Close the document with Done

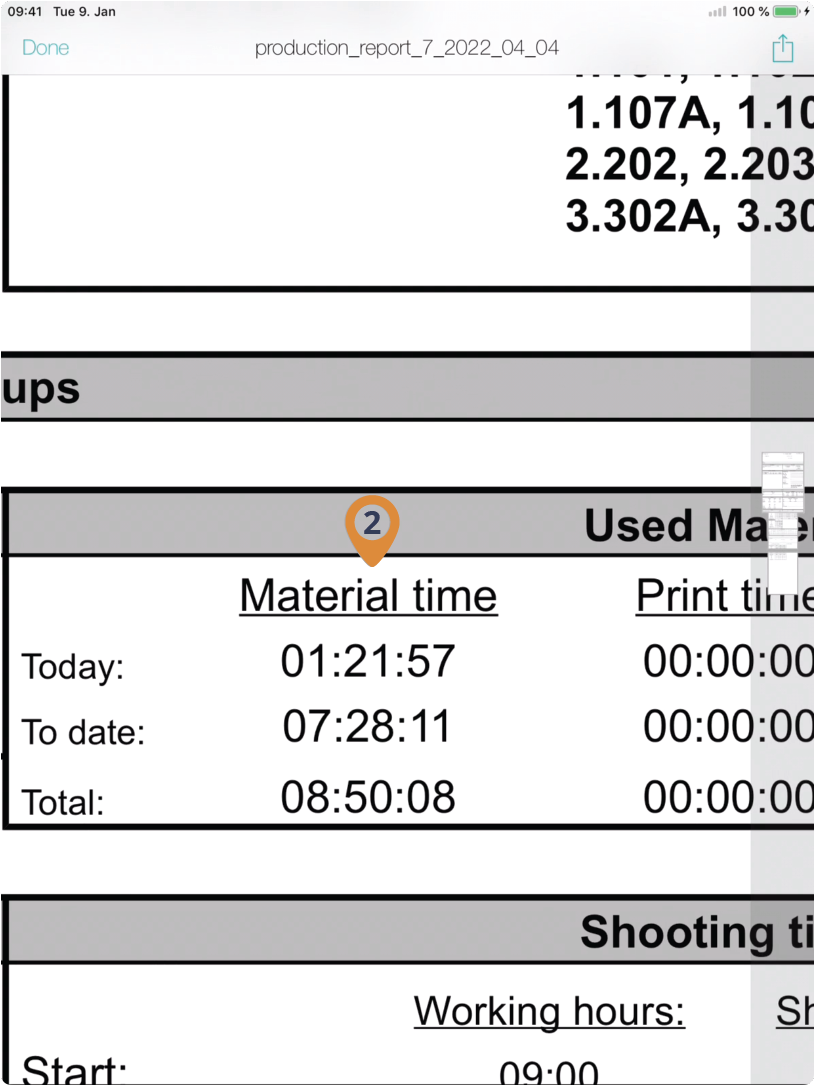click(46, 48)
